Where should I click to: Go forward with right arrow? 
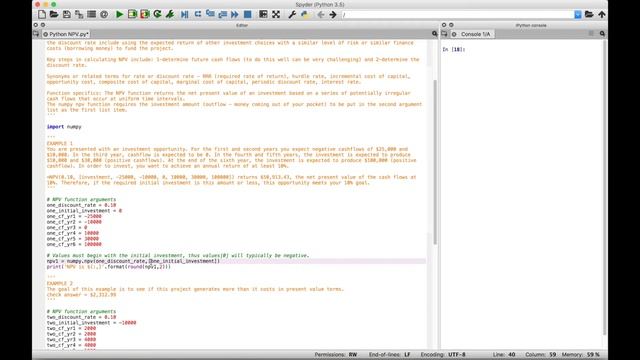tap(333, 15)
